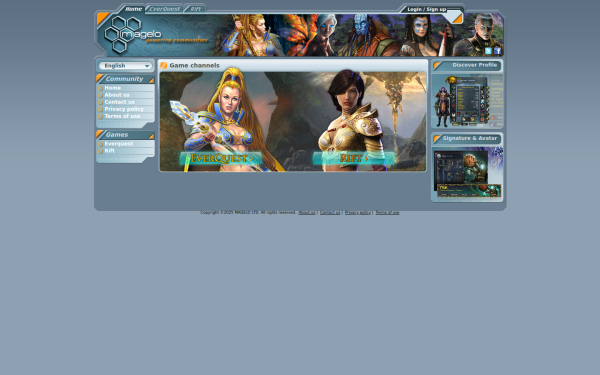Open the Signature & Avatar preview image
This screenshot has width=600, height=375.
pos(467,174)
